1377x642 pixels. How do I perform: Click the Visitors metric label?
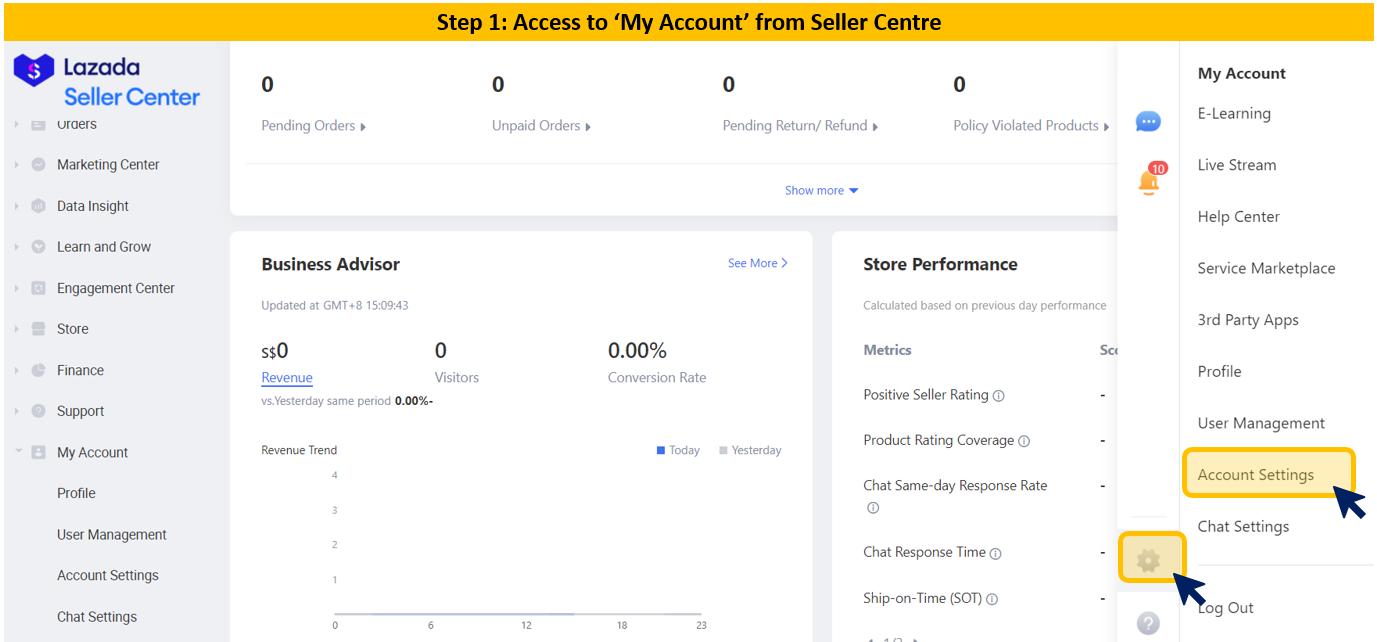[x=457, y=378]
